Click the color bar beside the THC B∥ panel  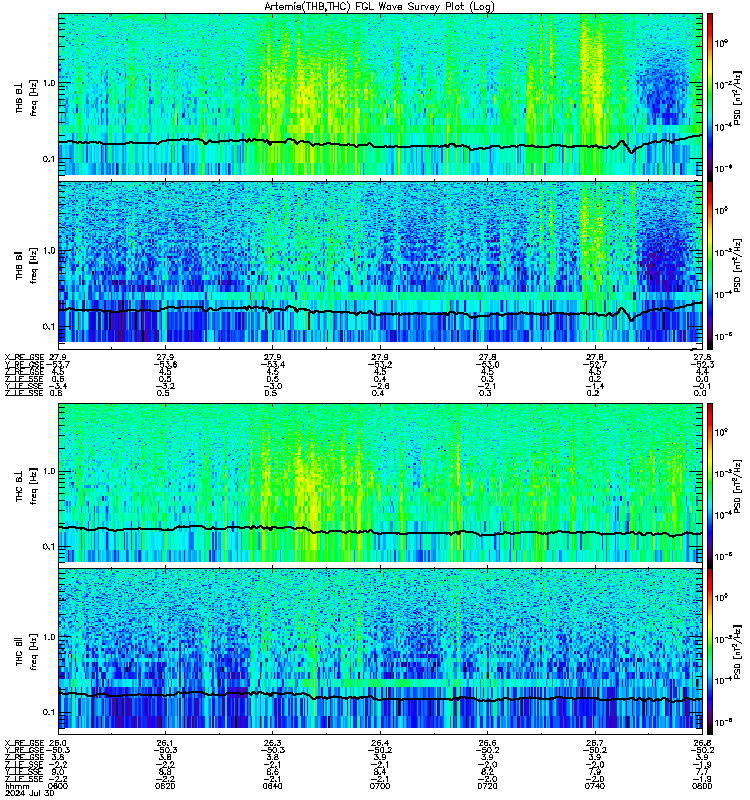pyautogui.click(x=710, y=652)
